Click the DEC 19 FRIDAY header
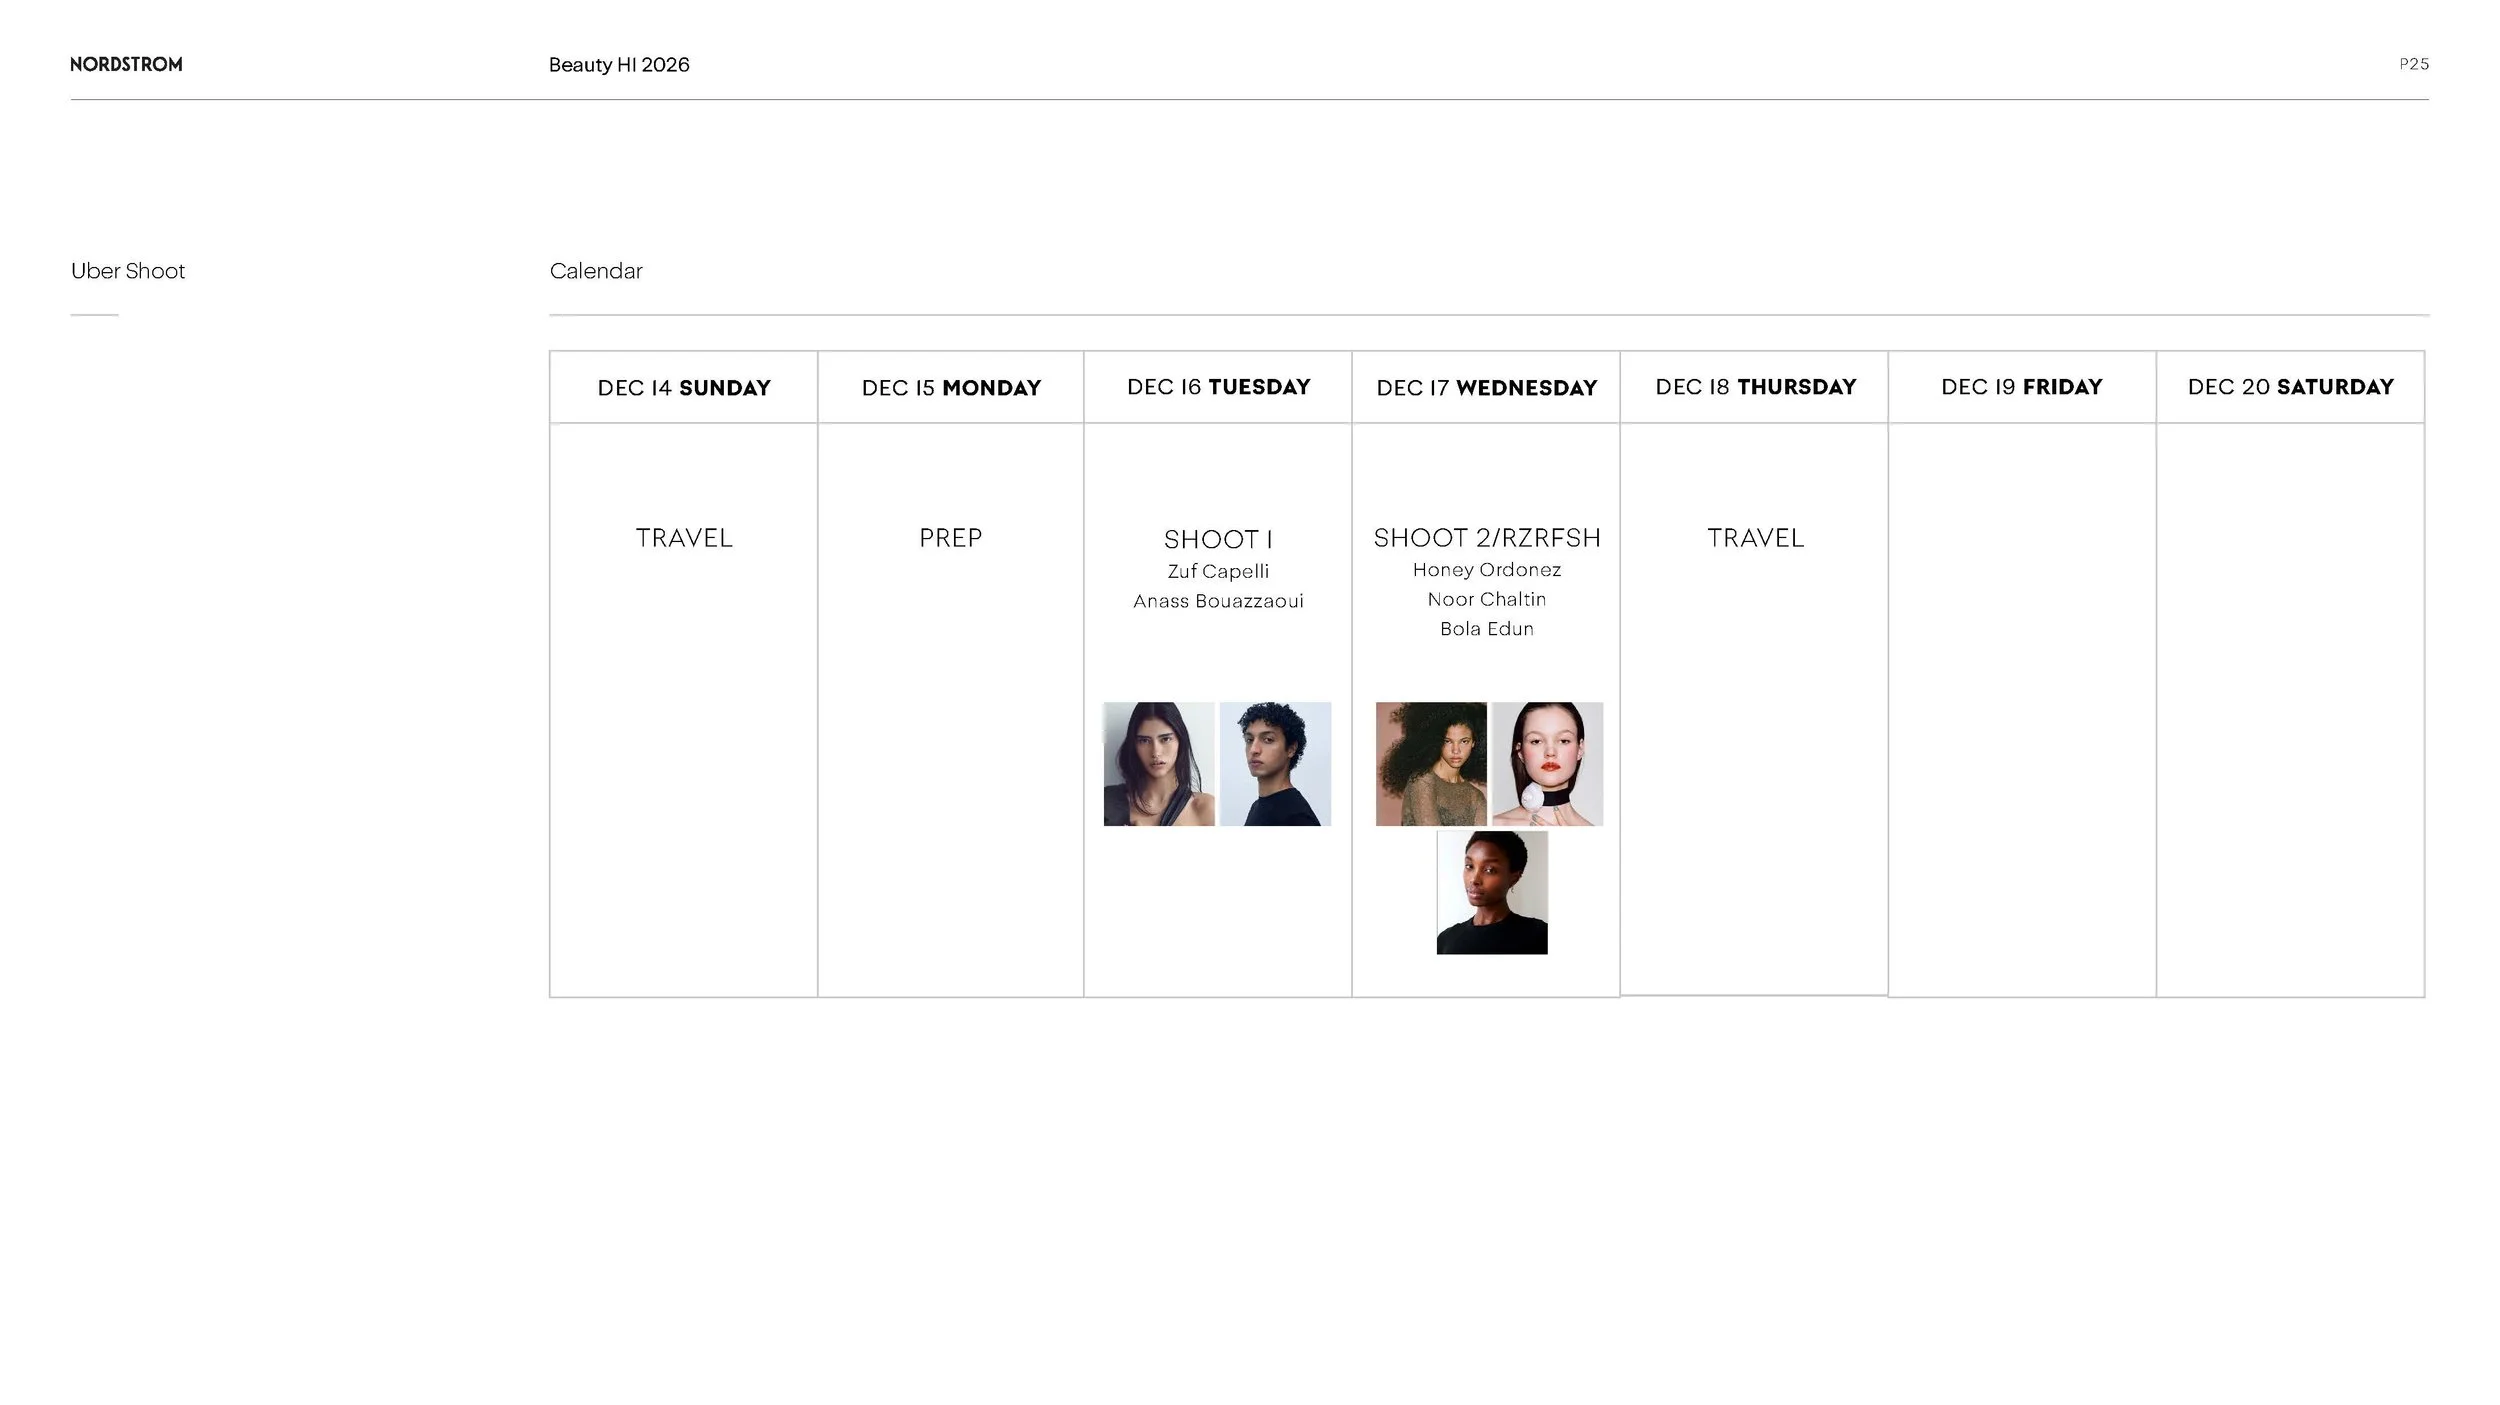Screen dimensions: 2500x1405 point(2021,387)
